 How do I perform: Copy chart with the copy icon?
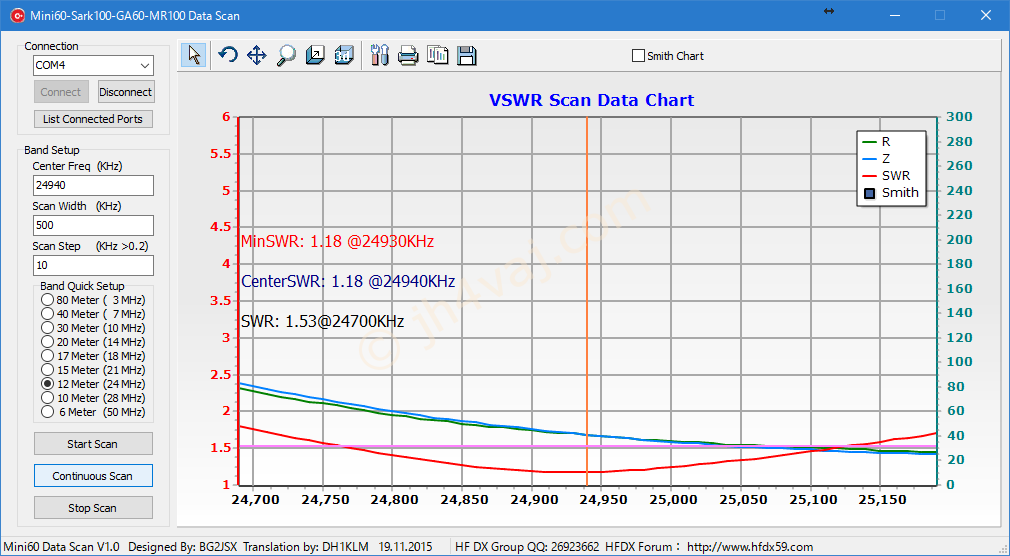click(x=438, y=55)
